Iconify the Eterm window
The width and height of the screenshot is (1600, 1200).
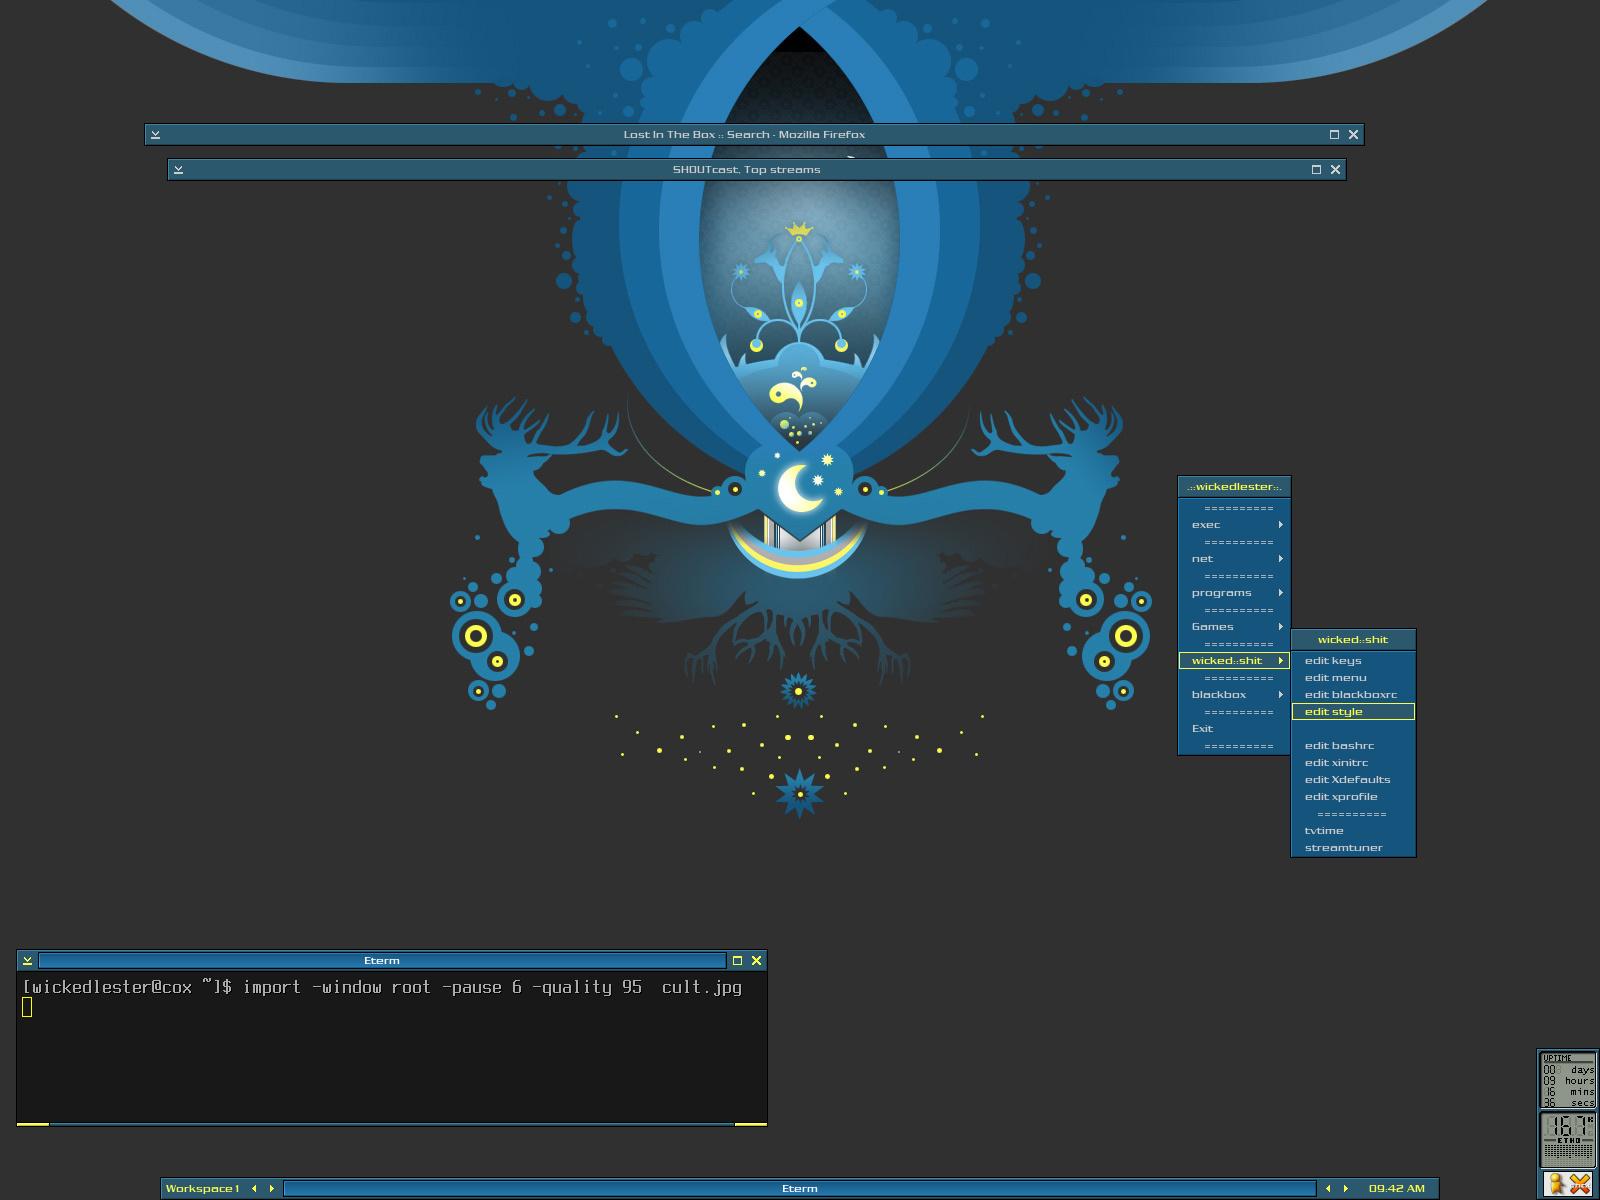(28, 961)
